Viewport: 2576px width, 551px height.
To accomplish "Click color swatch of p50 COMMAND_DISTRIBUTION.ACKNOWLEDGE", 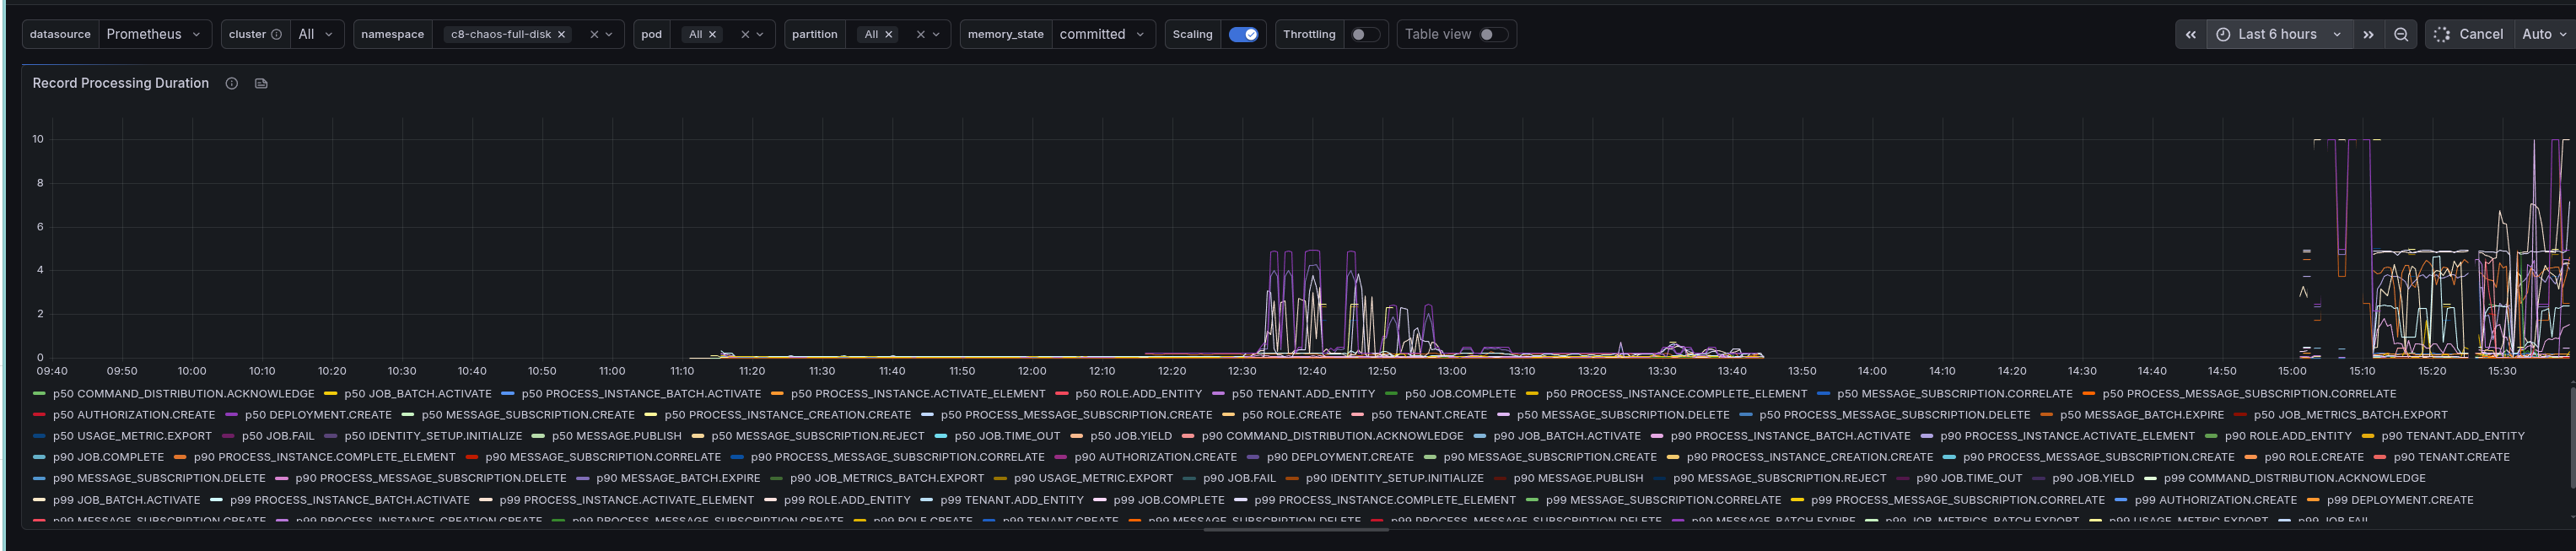I will pos(39,394).
